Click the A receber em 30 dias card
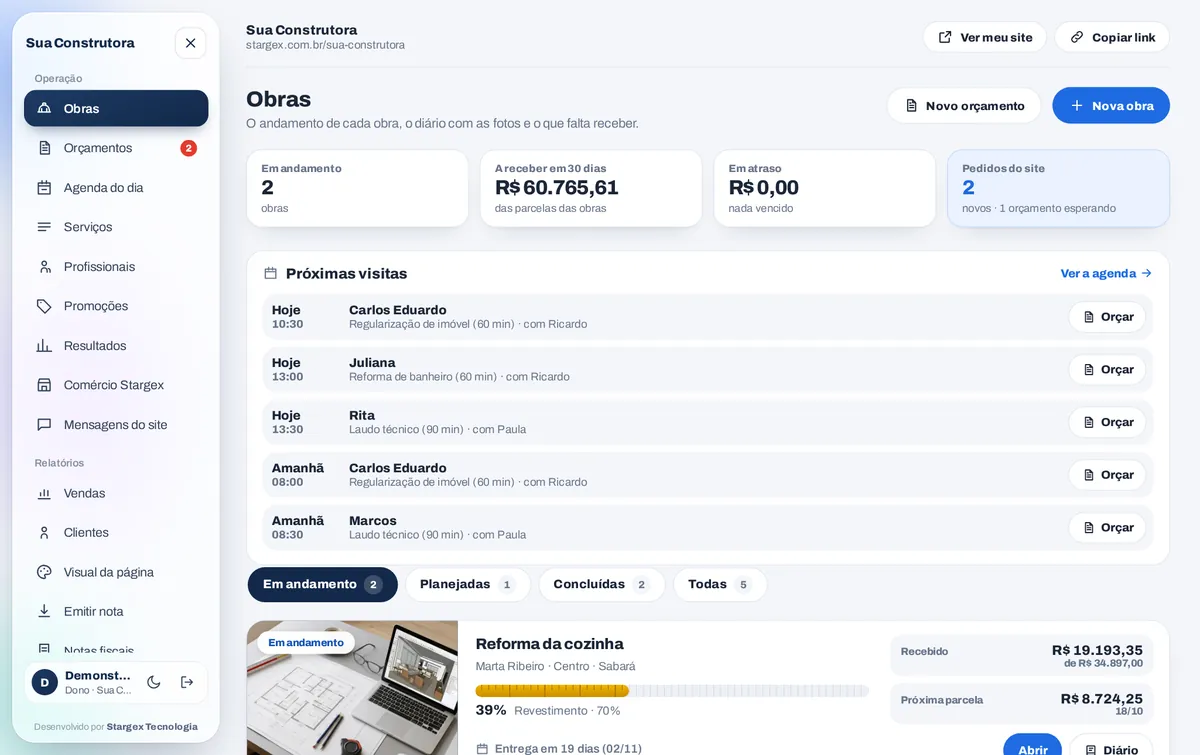This screenshot has width=1200, height=755. point(591,188)
